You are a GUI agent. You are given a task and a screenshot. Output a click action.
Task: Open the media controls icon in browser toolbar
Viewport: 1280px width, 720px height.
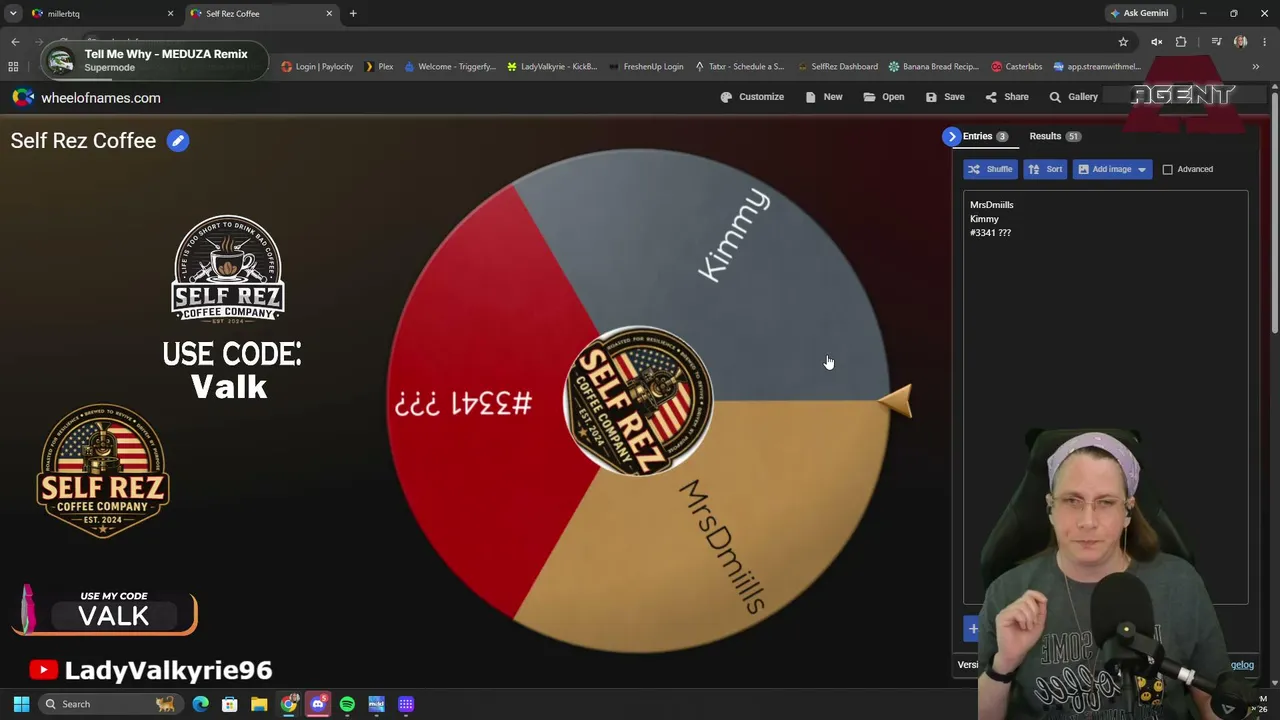[1216, 42]
